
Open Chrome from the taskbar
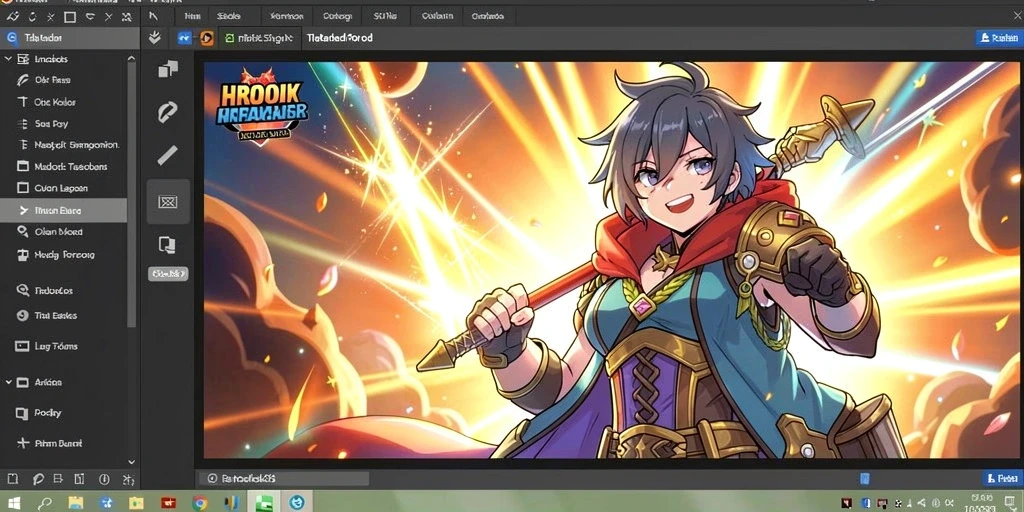click(200, 503)
